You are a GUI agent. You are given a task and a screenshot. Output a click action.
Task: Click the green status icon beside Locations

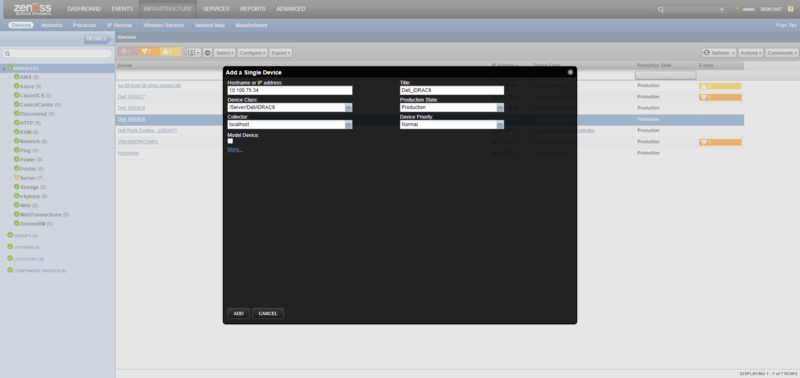pyautogui.click(x=10, y=259)
